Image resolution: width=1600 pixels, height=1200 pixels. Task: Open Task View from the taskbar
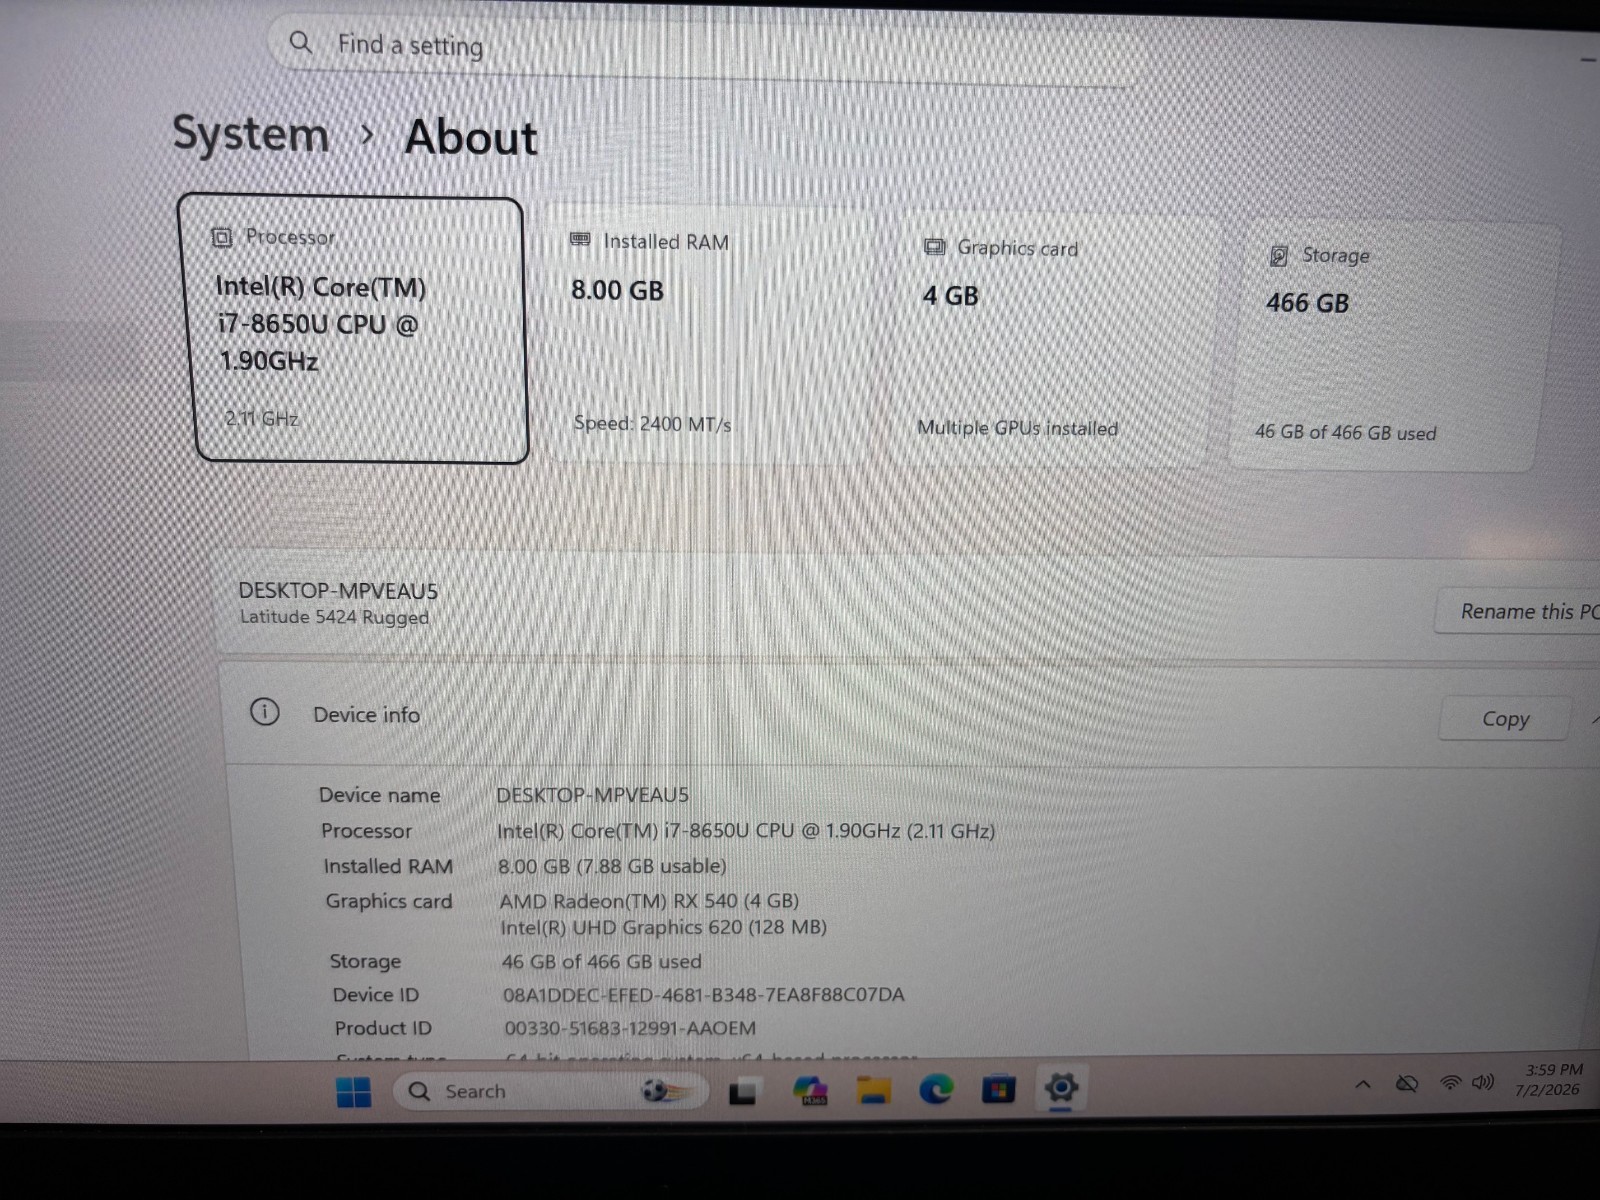click(742, 1092)
